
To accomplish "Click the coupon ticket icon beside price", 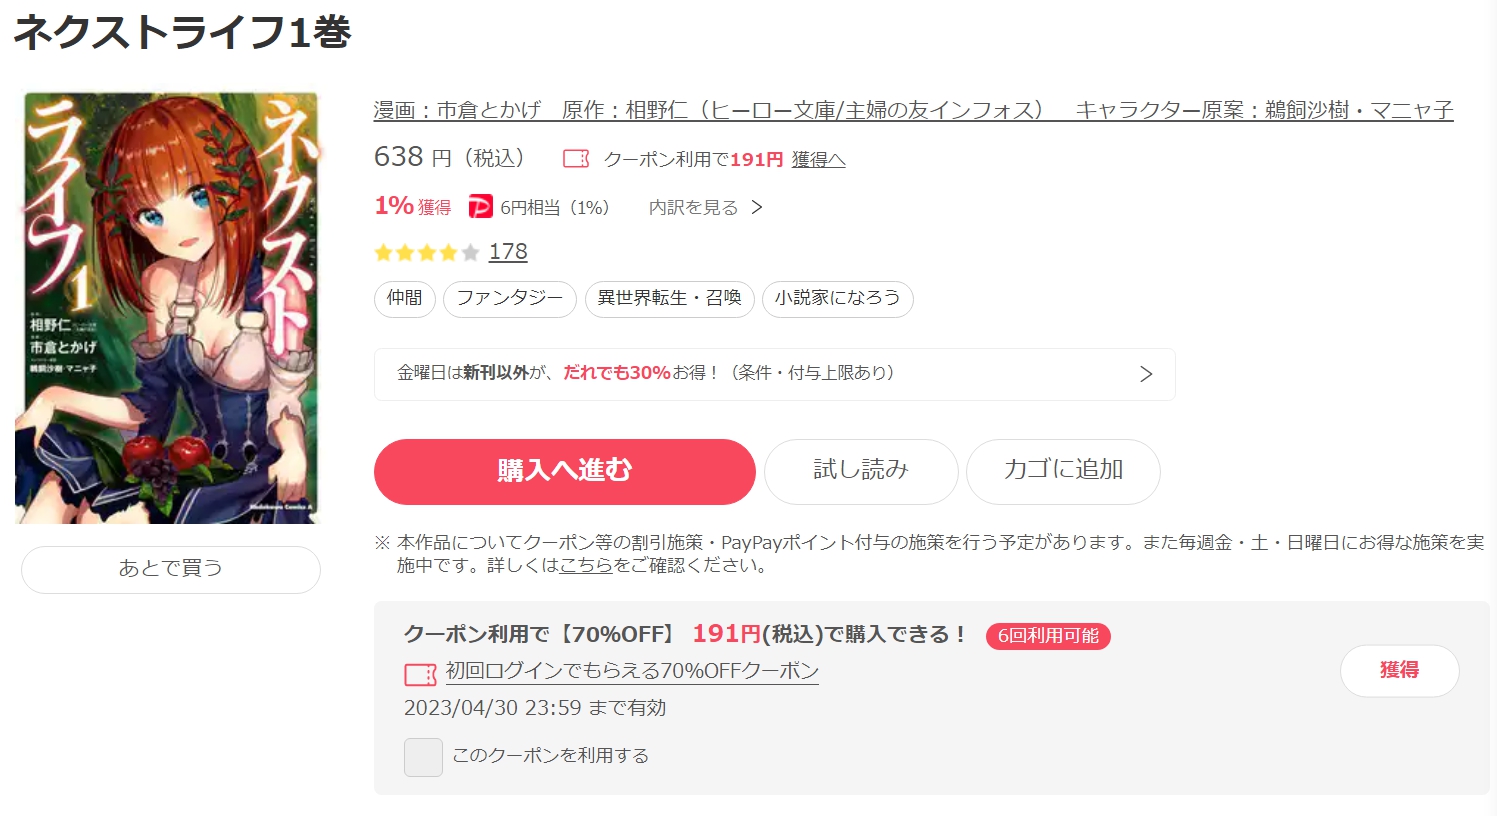I will (576, 159).
